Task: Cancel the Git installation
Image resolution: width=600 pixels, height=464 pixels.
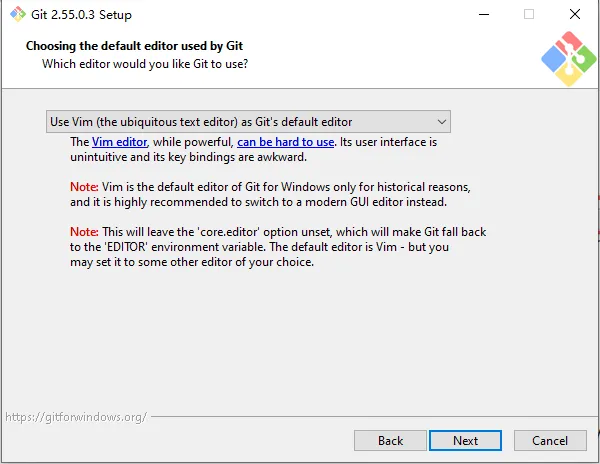Action: tap(550, 441)
